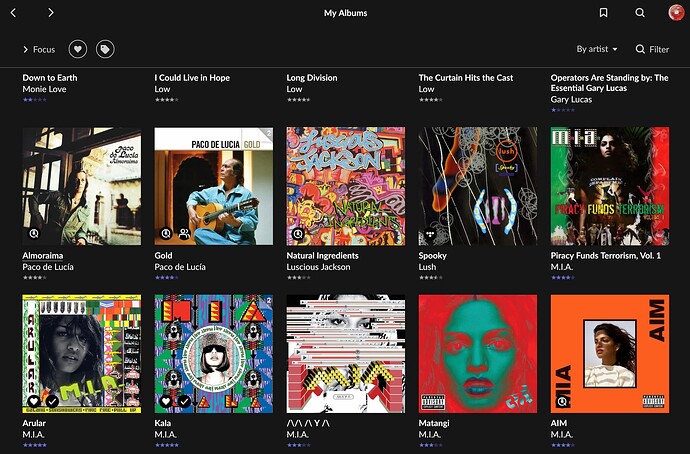This screenshot has height=454, width=690.
Task: Click the Natural Ingredients title
Action: 323,256
